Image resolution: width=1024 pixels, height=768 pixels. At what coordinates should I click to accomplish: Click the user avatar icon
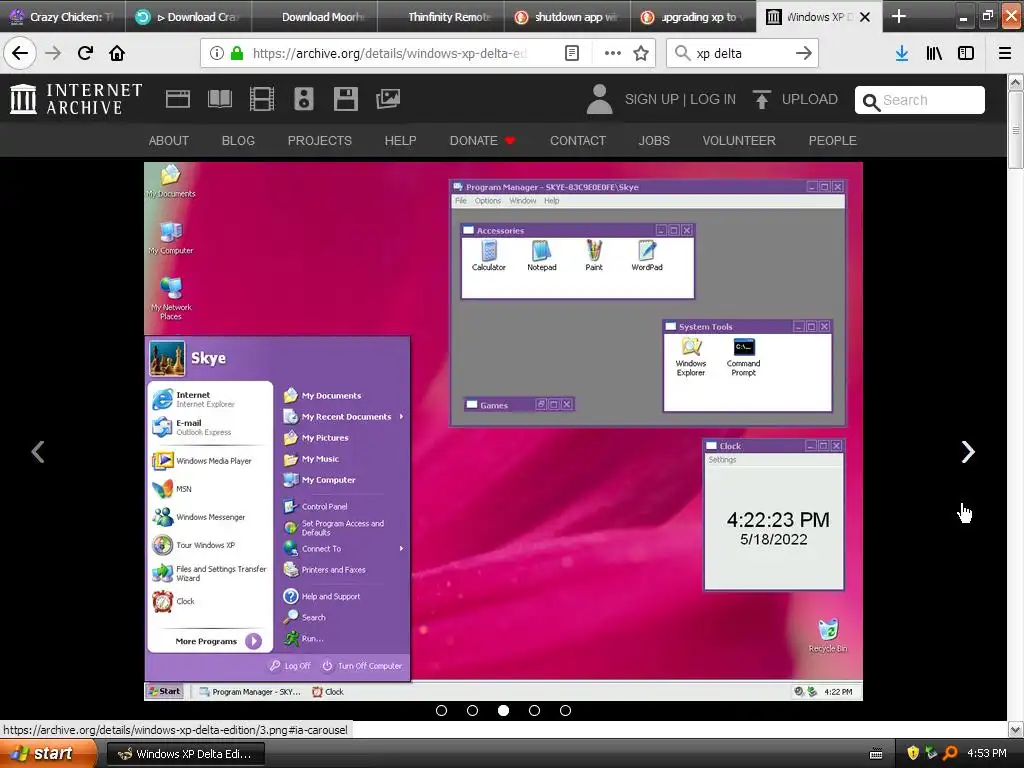click(x=599, y=99)
